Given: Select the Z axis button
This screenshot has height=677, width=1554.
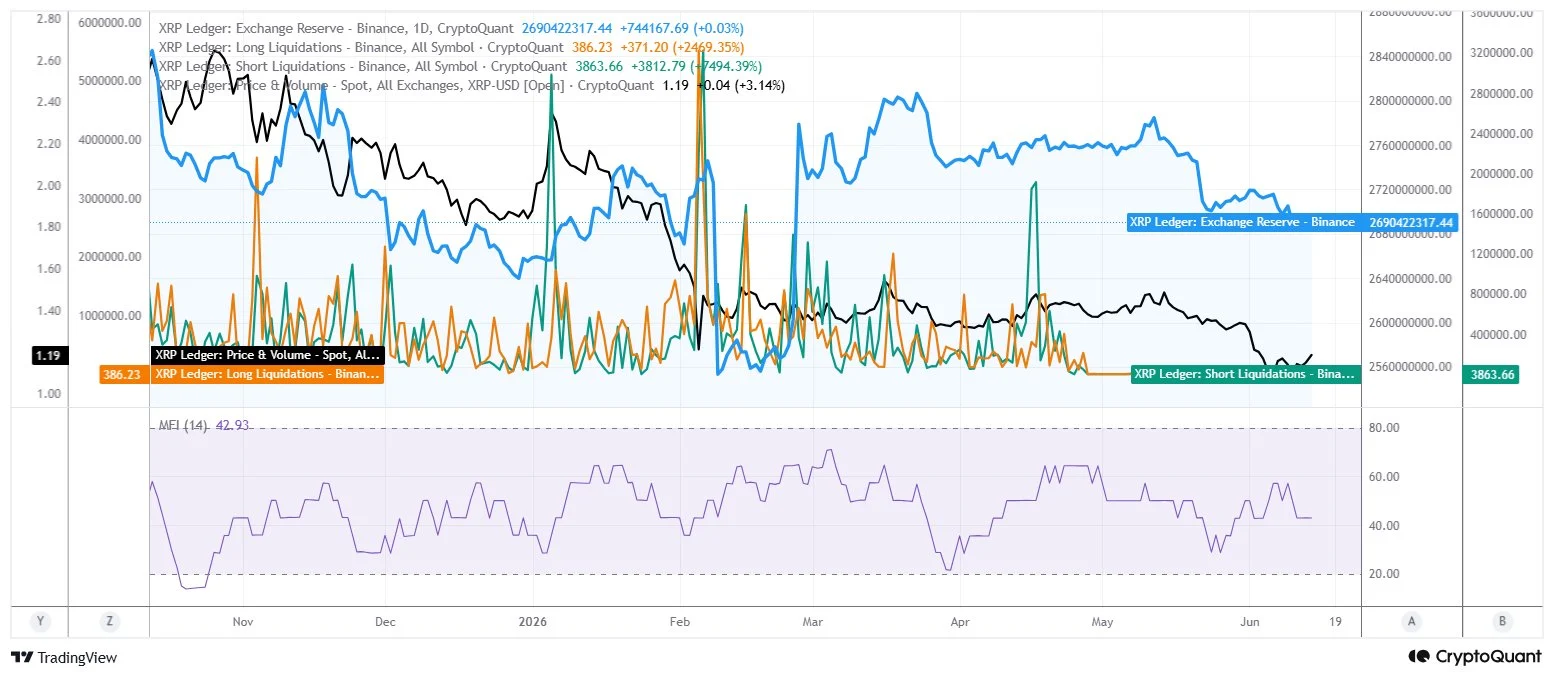Looking at the screenshot, I should 109,621.
